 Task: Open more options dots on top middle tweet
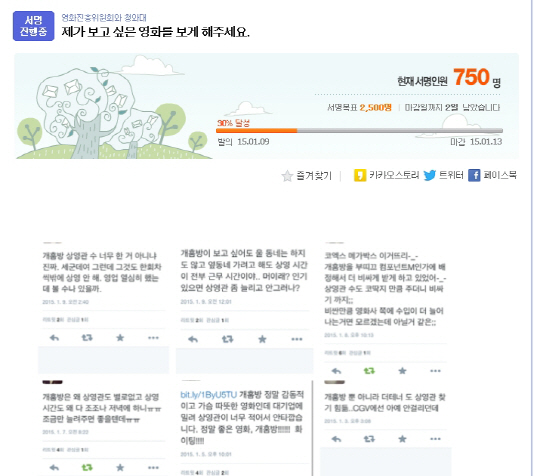297,340
